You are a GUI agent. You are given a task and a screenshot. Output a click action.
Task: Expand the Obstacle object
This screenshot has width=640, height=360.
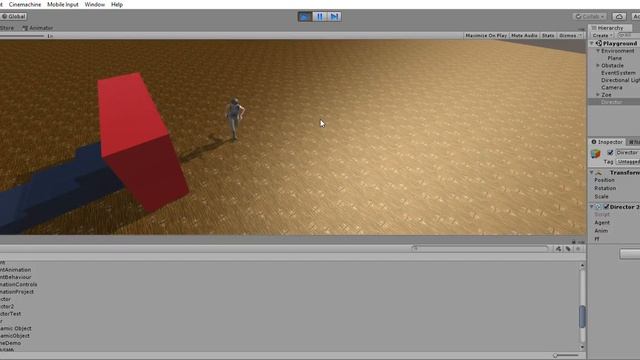tap(598, 66)
